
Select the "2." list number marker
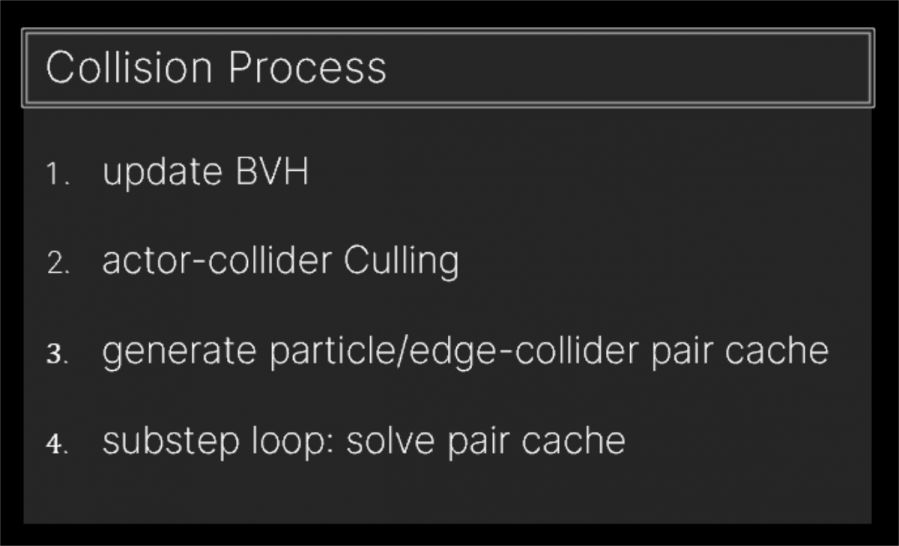click(x=58, y=264)
